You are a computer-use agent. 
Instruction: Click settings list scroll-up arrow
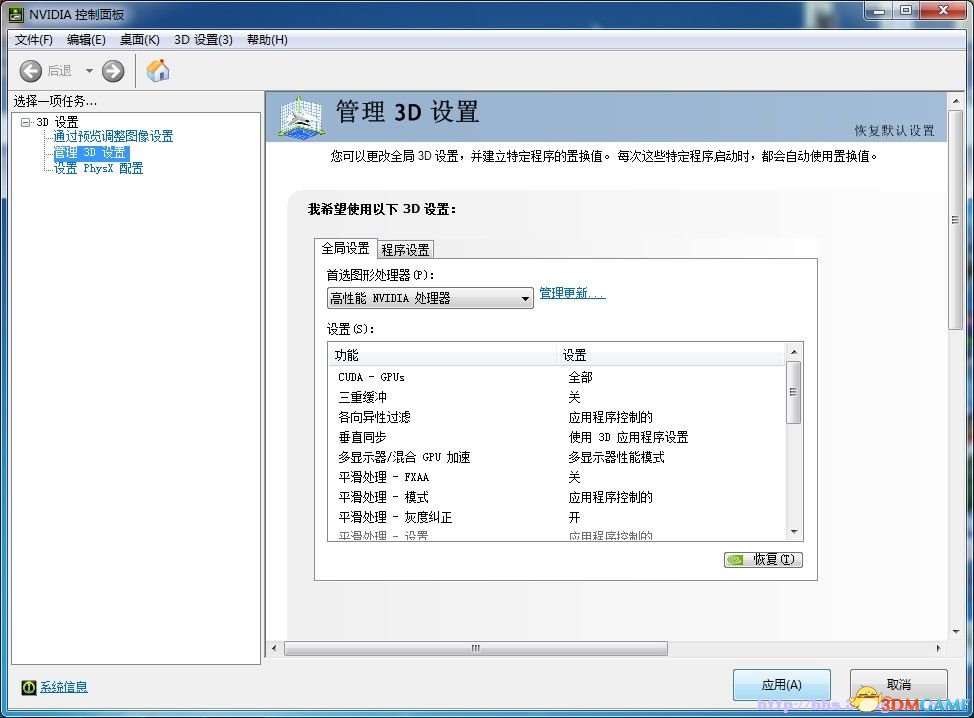point(794,352)
